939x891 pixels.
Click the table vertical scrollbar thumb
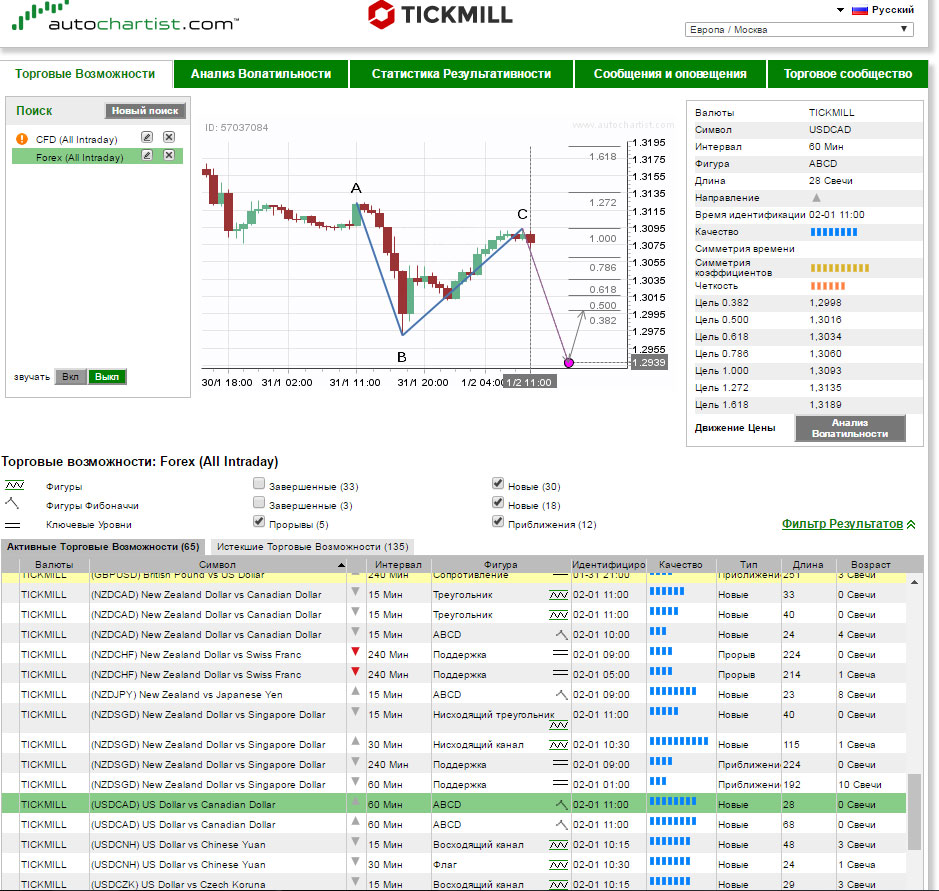[914, 811]
